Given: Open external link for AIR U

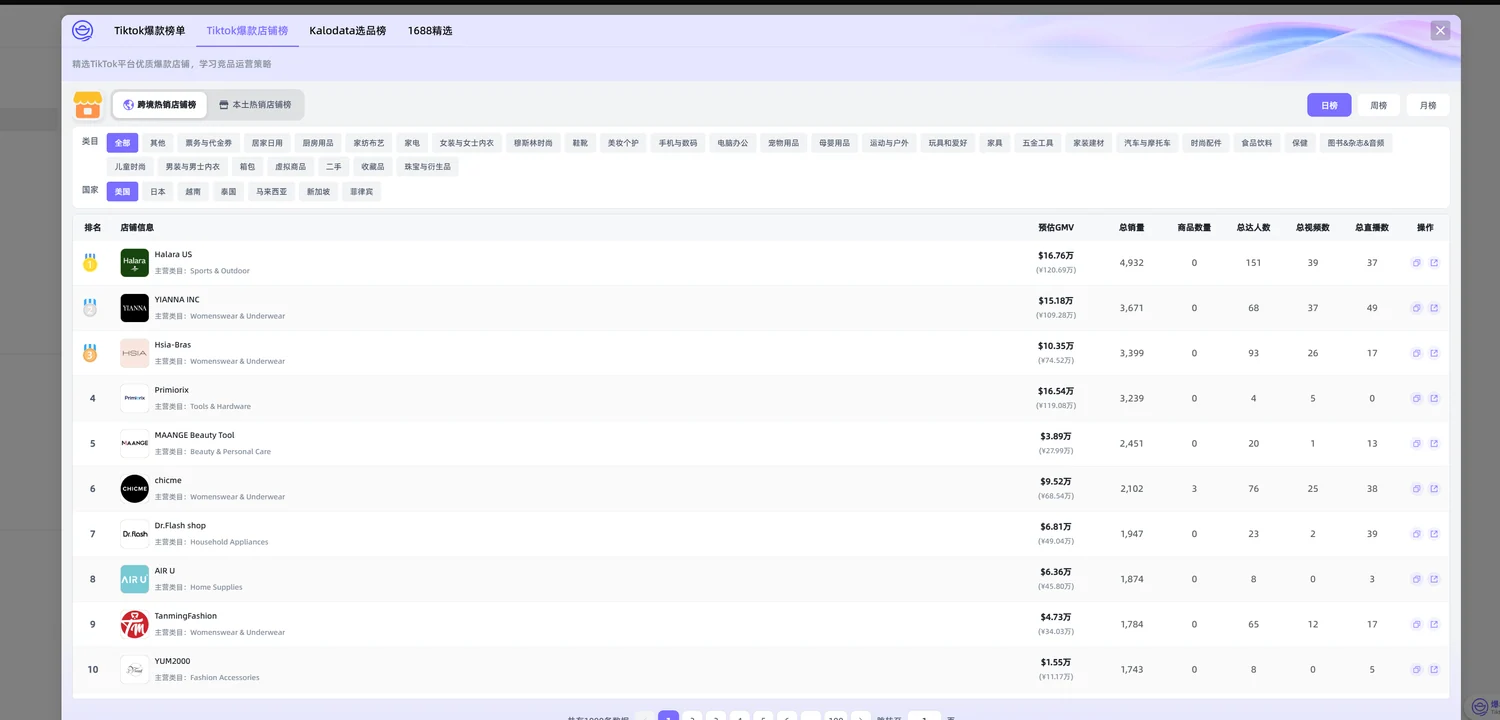Looking at the screenshot, I should click(1434, 579).
